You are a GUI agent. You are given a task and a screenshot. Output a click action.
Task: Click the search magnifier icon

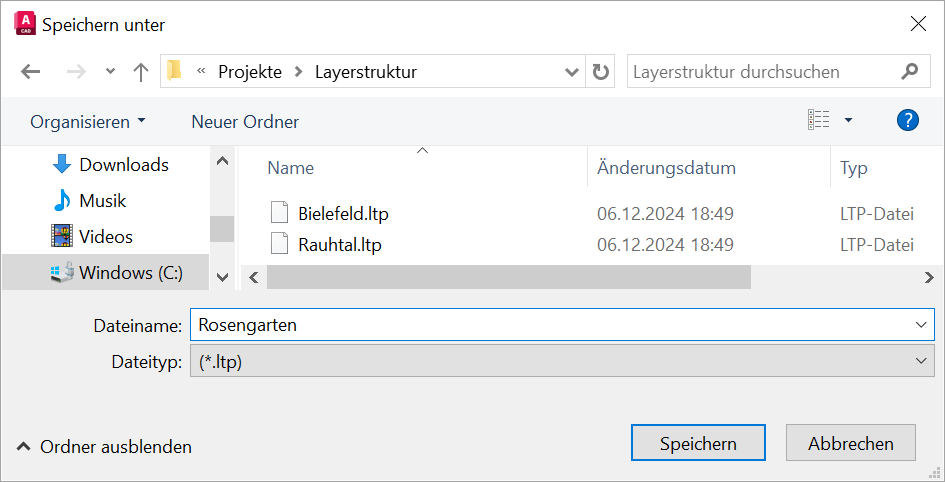pyautogui.click(x=909, y=72)
